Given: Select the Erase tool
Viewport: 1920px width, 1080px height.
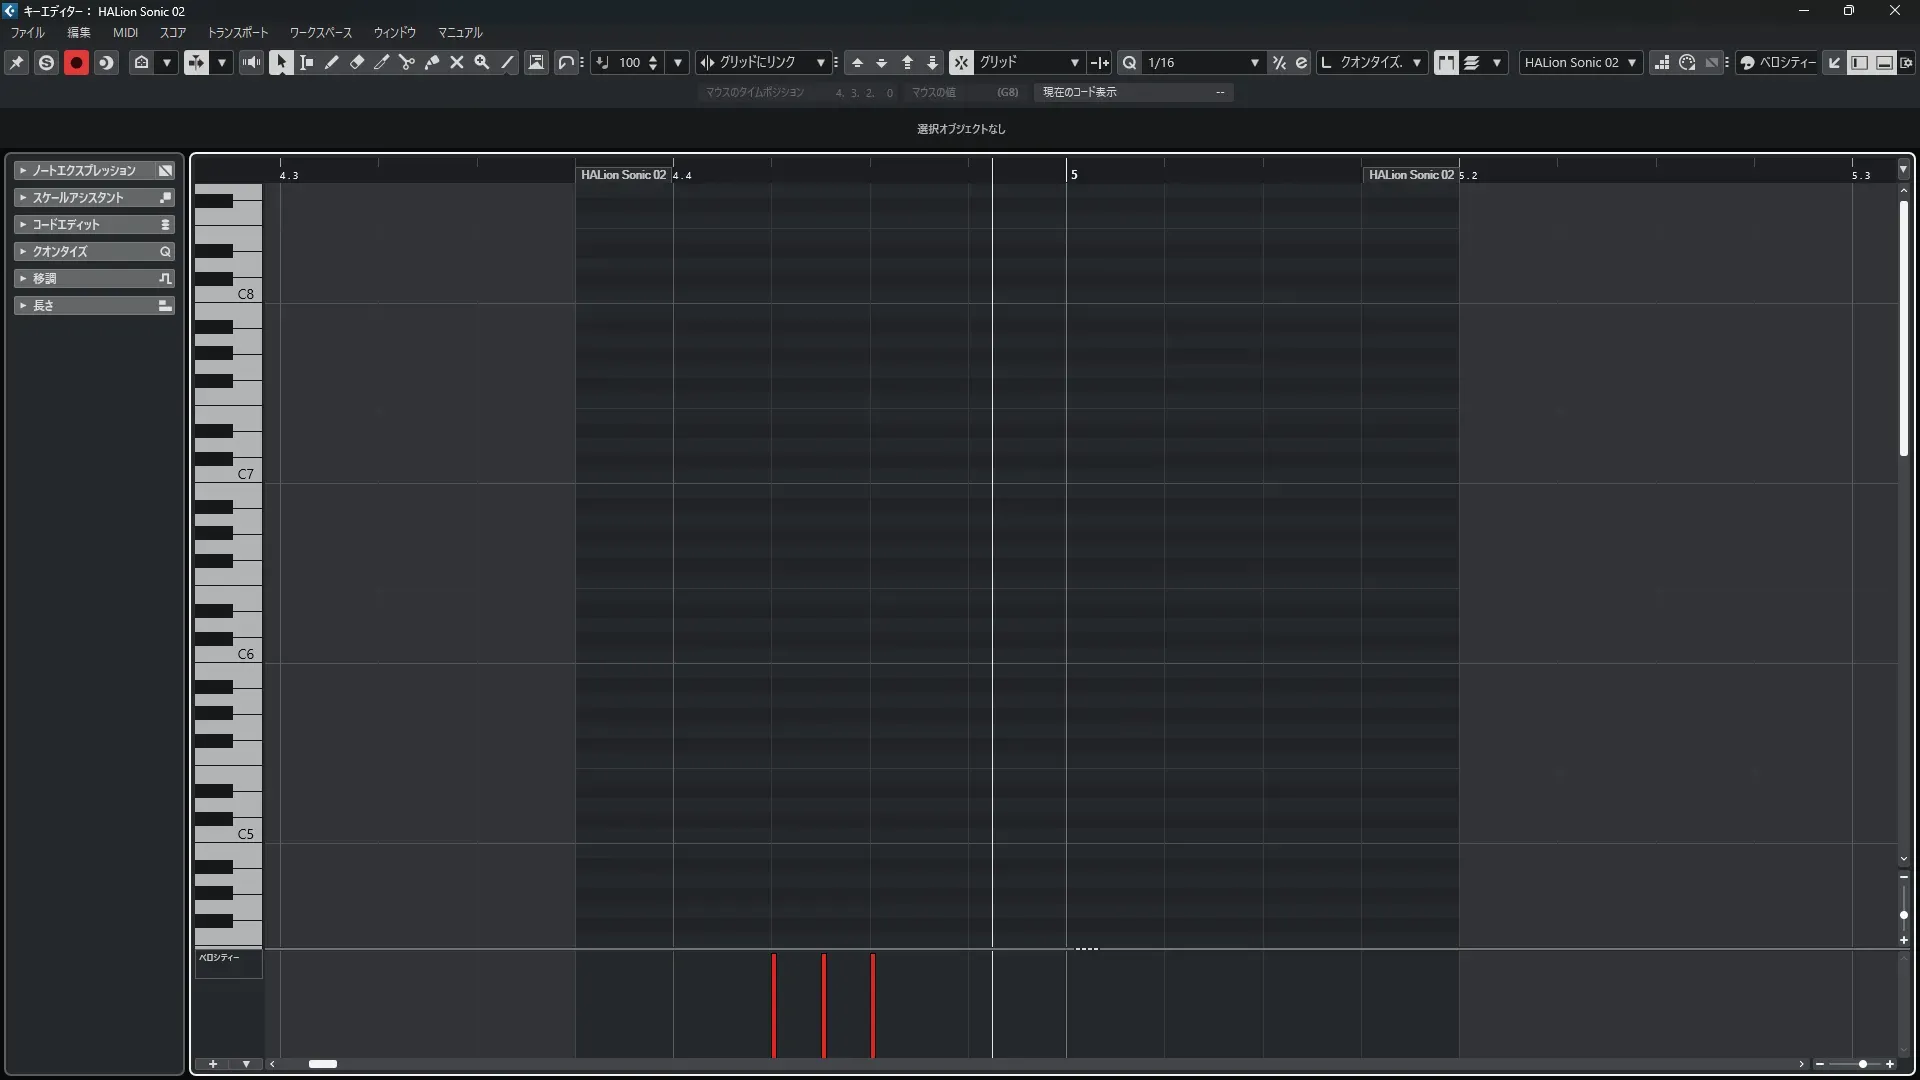Looking at the screenshot, I should (357, 62).
